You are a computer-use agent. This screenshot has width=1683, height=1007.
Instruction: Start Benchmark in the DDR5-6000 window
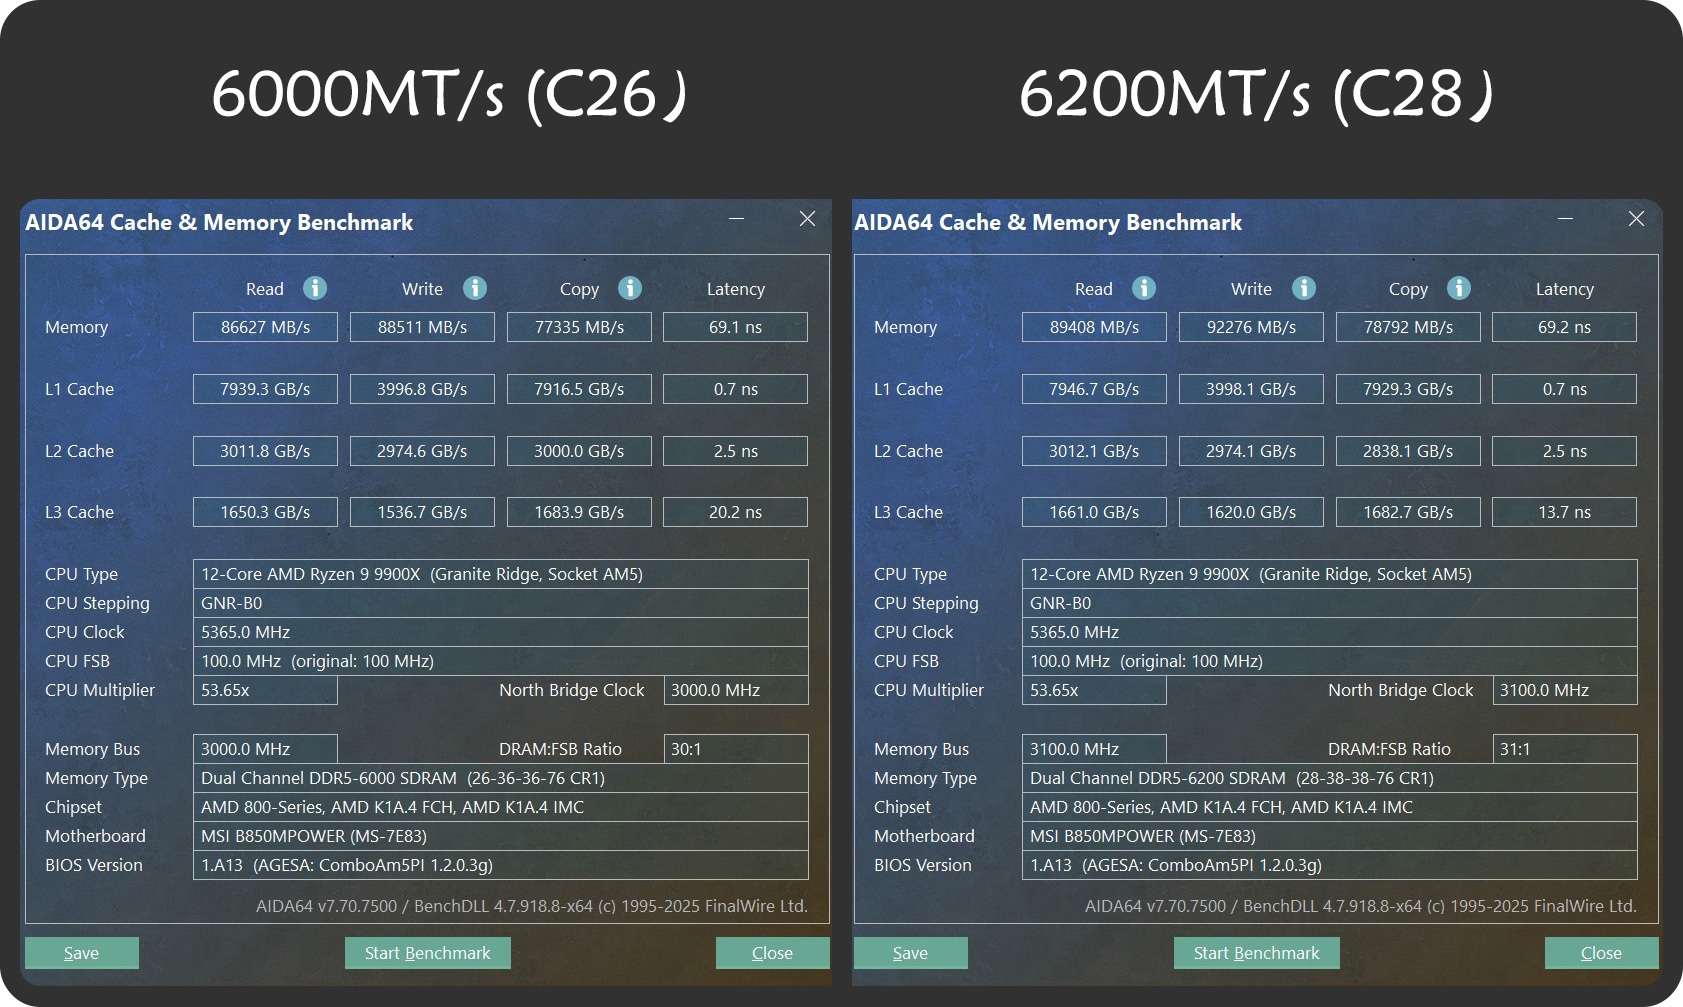pos(428,953)
